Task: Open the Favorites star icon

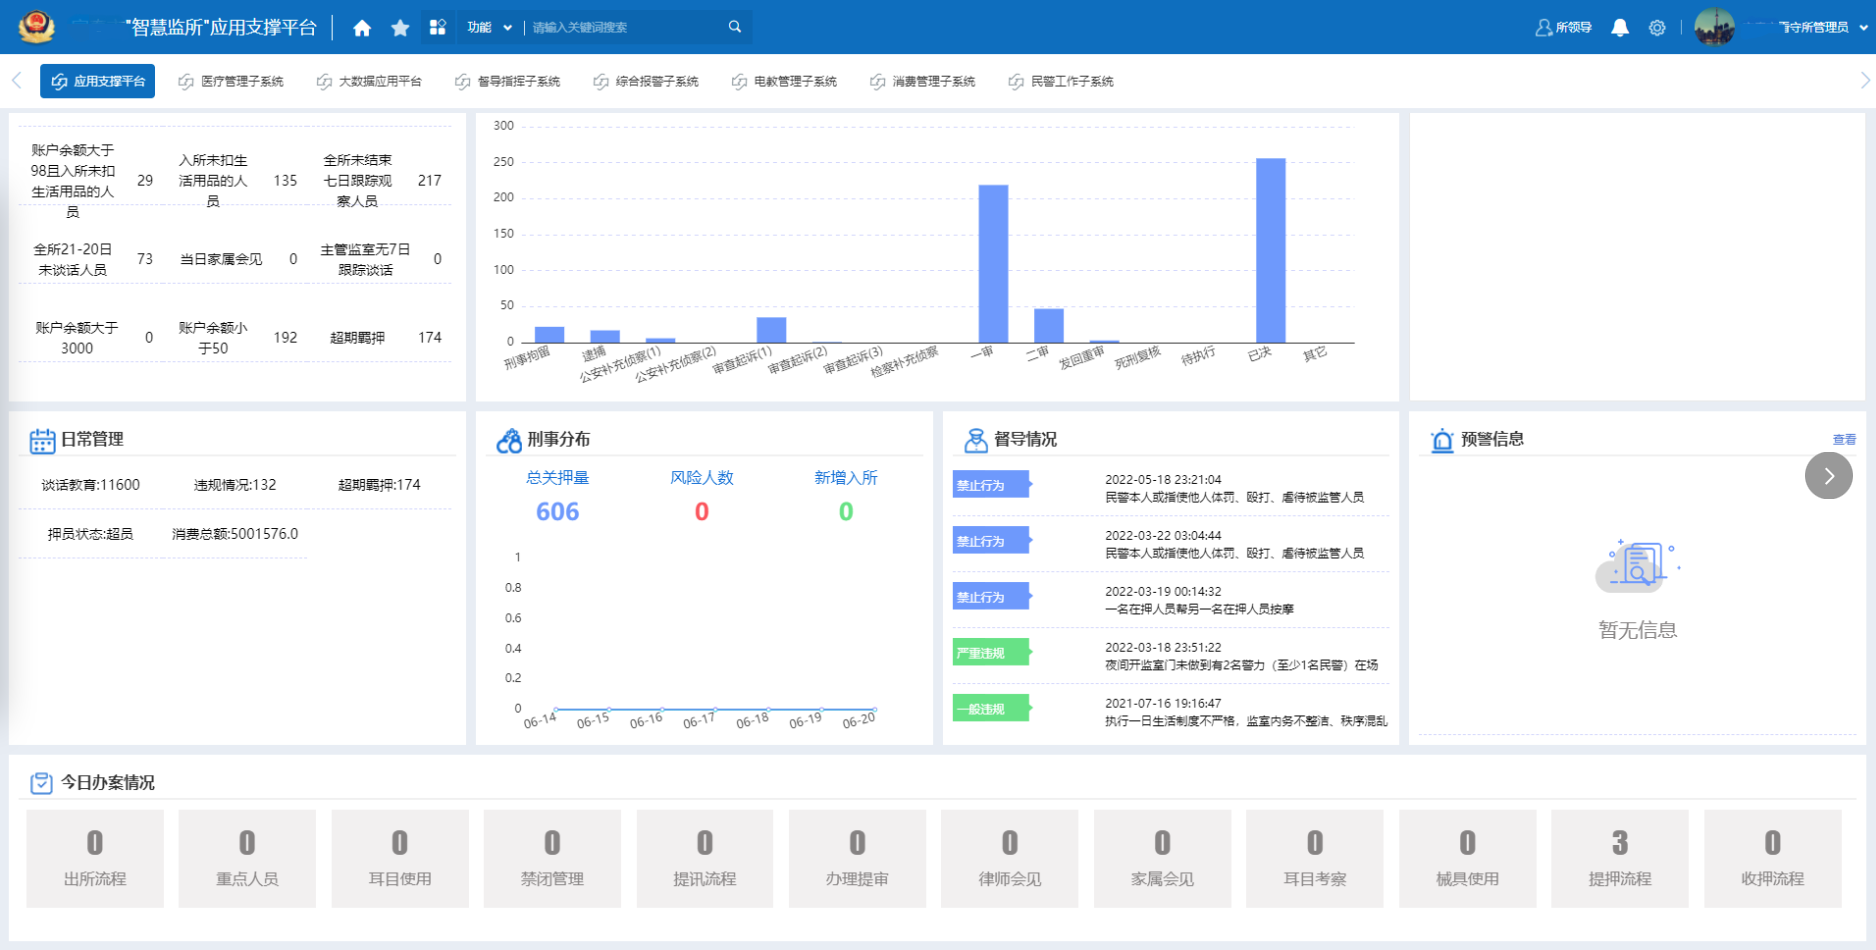Action: tap(400, 27)
